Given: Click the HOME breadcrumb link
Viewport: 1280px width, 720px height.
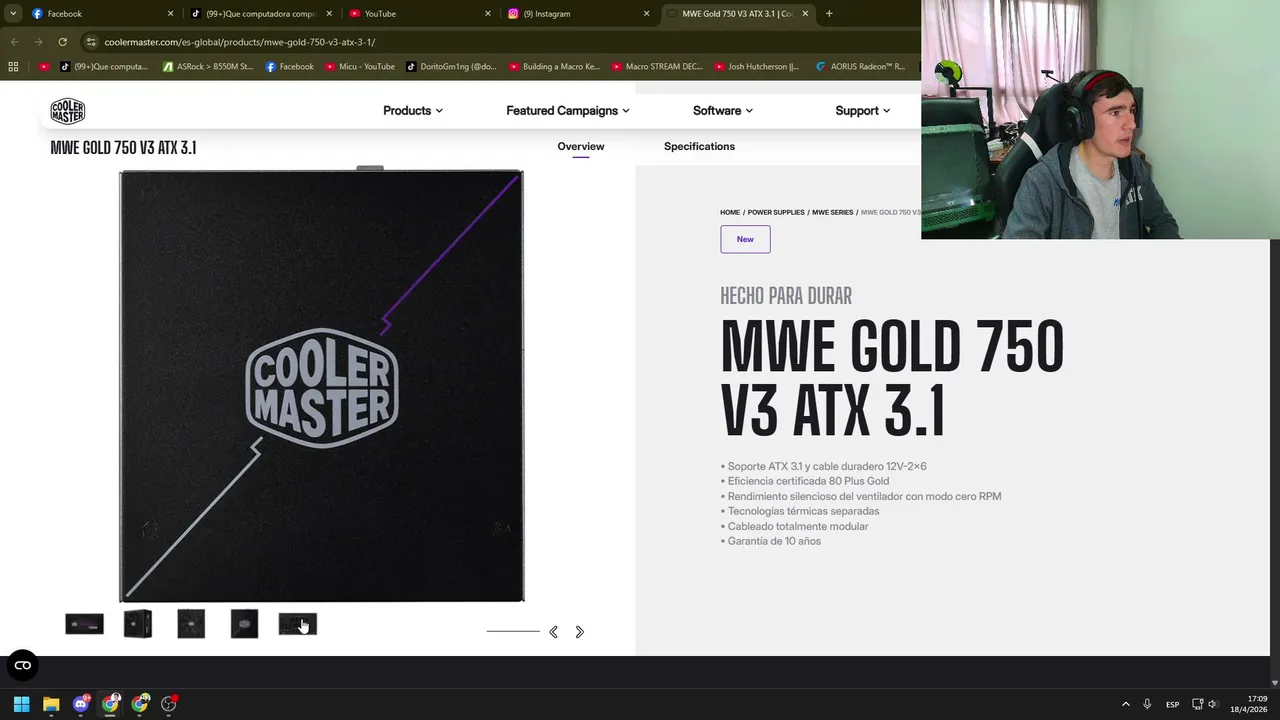Looking at the screenshot, I should [730, 213].
